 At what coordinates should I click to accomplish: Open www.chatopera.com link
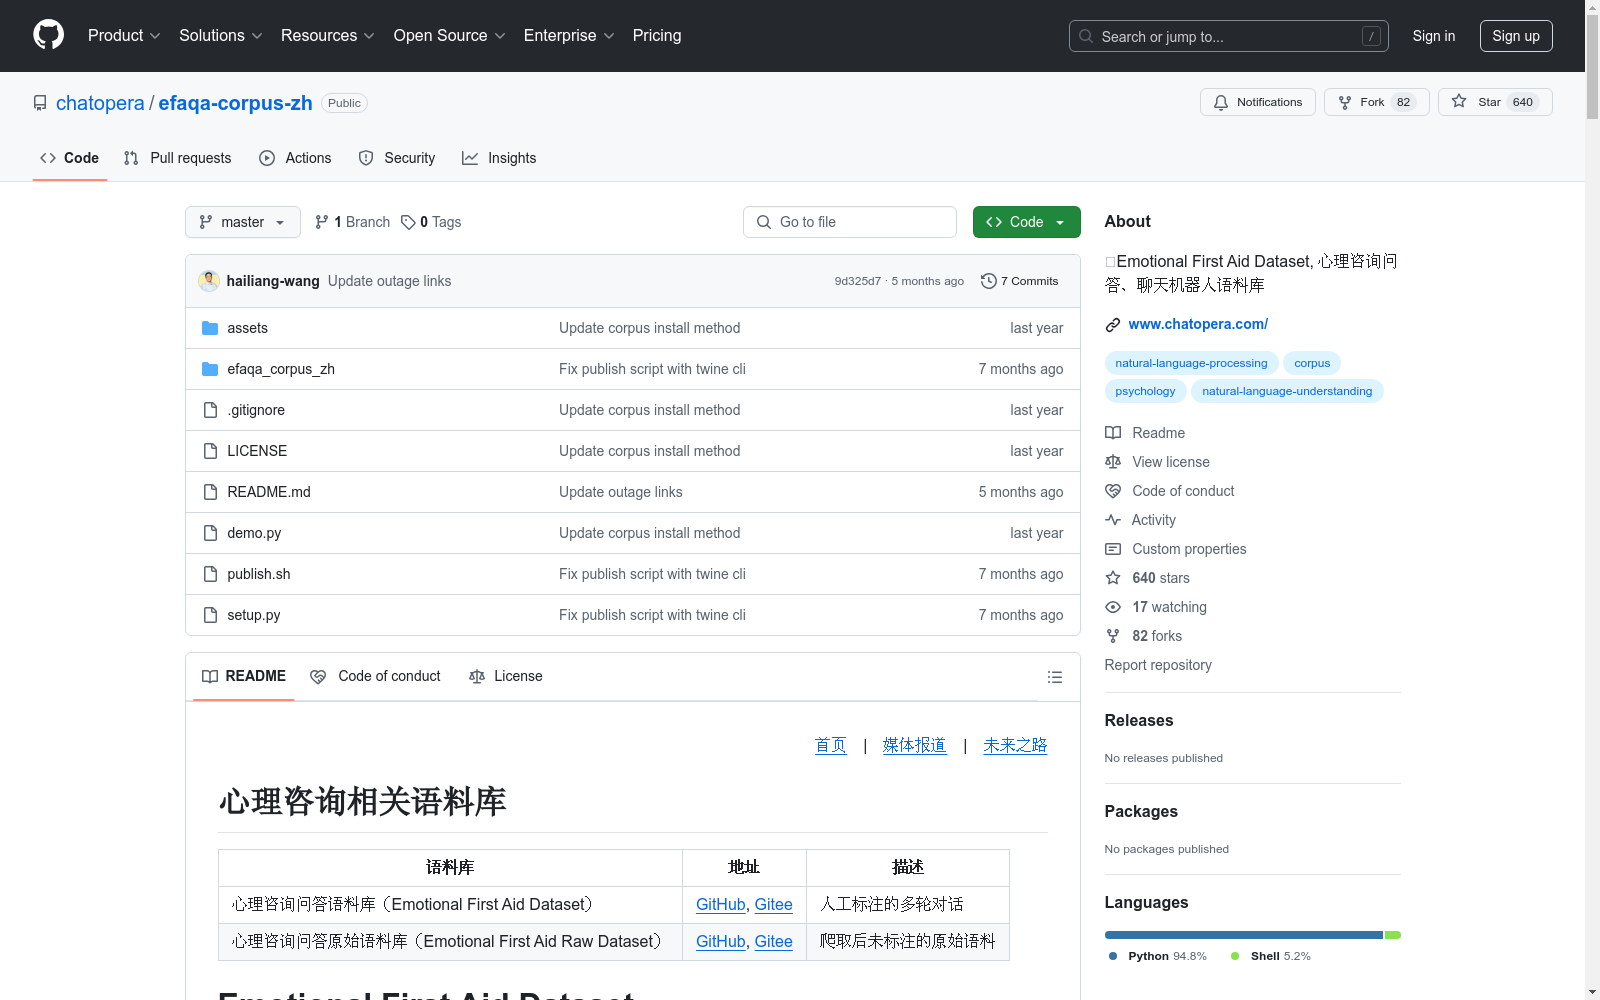(x=1198, y=324)
